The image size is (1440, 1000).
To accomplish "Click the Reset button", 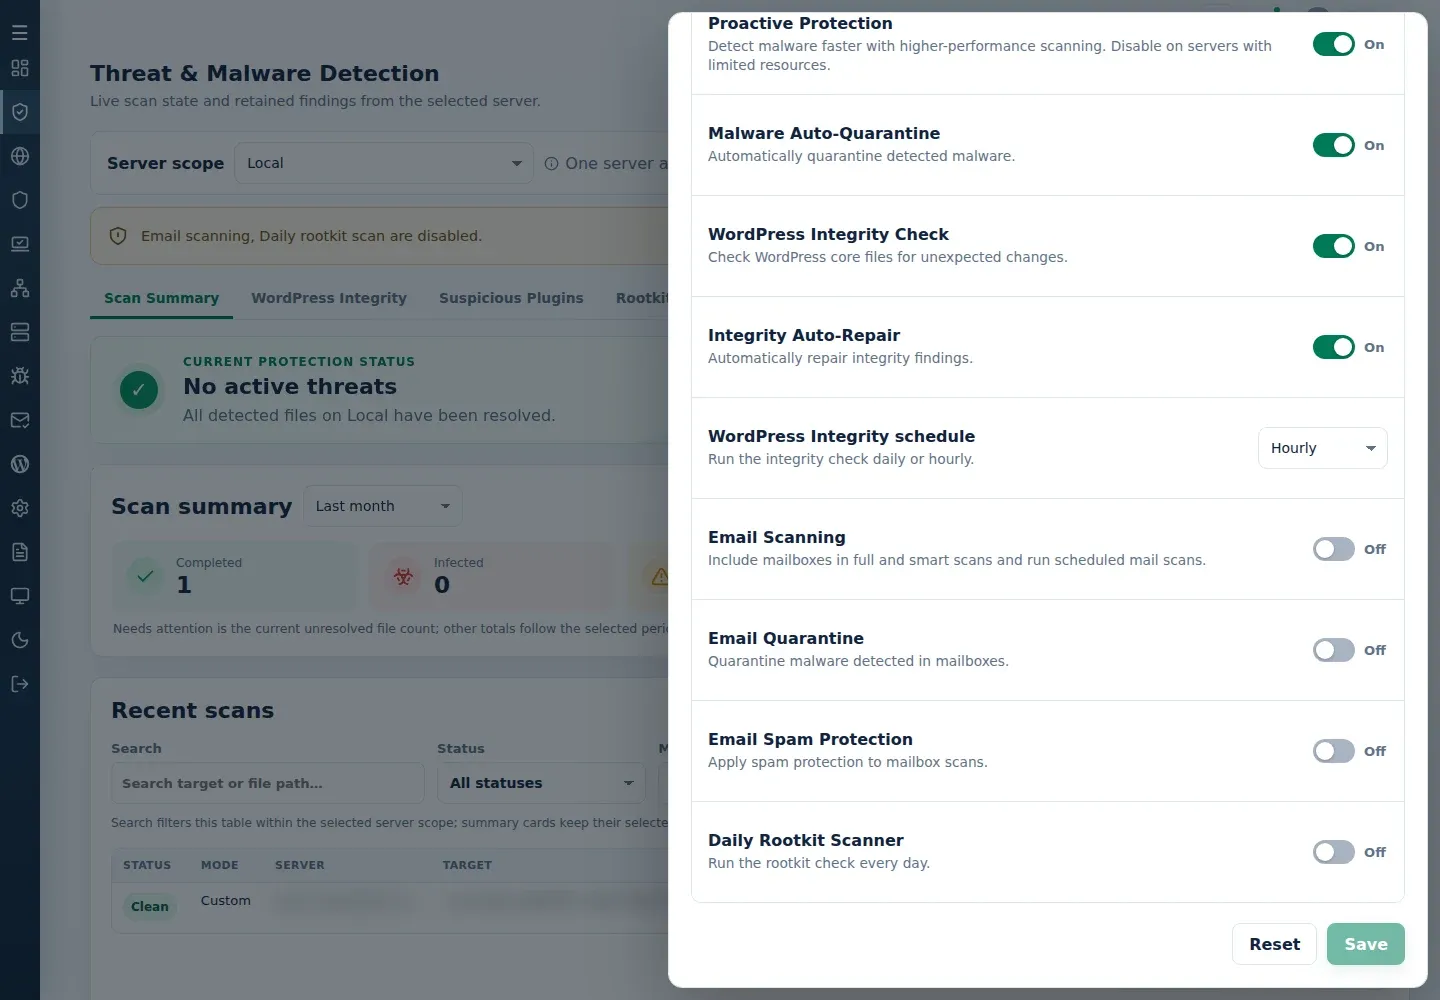I will click(x=1274, y=944).
